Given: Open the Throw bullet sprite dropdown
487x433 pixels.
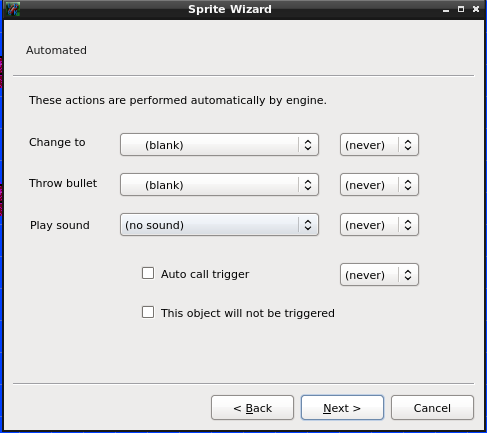Looking at the screenshot, I should (x=219, y=185).
